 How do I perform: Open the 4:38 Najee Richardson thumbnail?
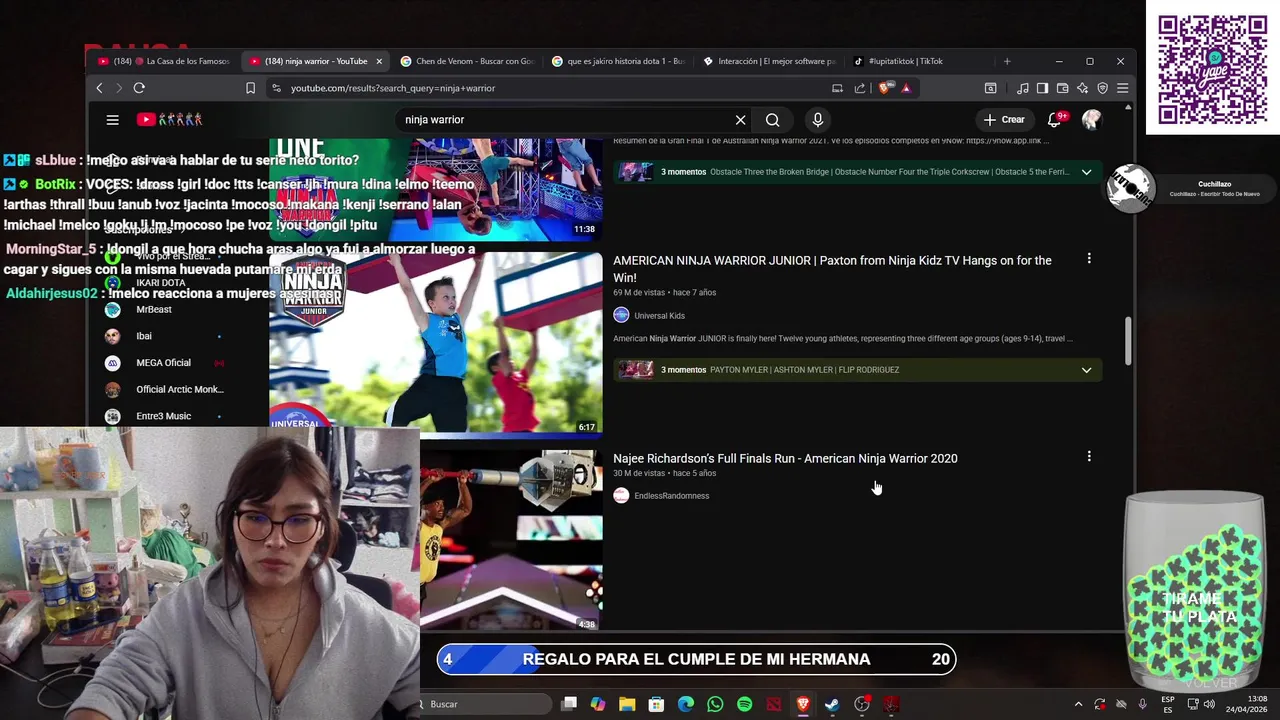[511, 540]
